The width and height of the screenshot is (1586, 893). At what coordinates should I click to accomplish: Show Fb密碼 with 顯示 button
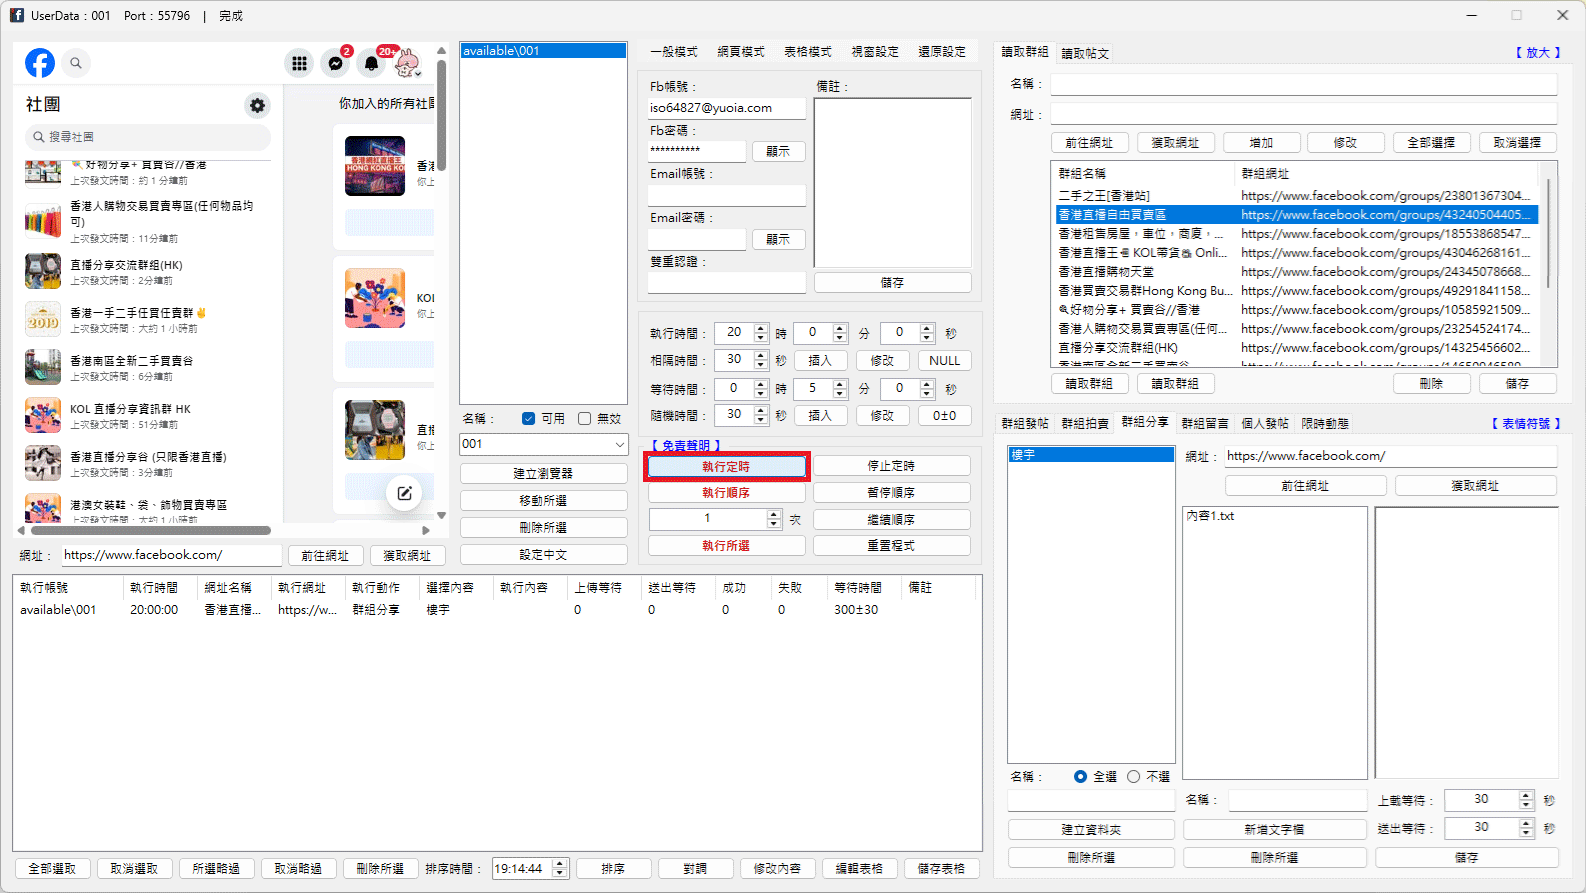(778, 152)
